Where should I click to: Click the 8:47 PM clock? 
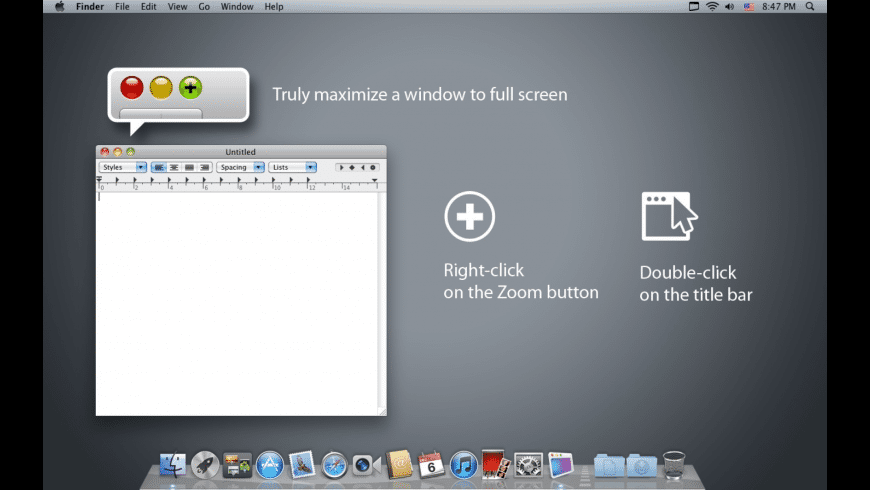[778, 7]
